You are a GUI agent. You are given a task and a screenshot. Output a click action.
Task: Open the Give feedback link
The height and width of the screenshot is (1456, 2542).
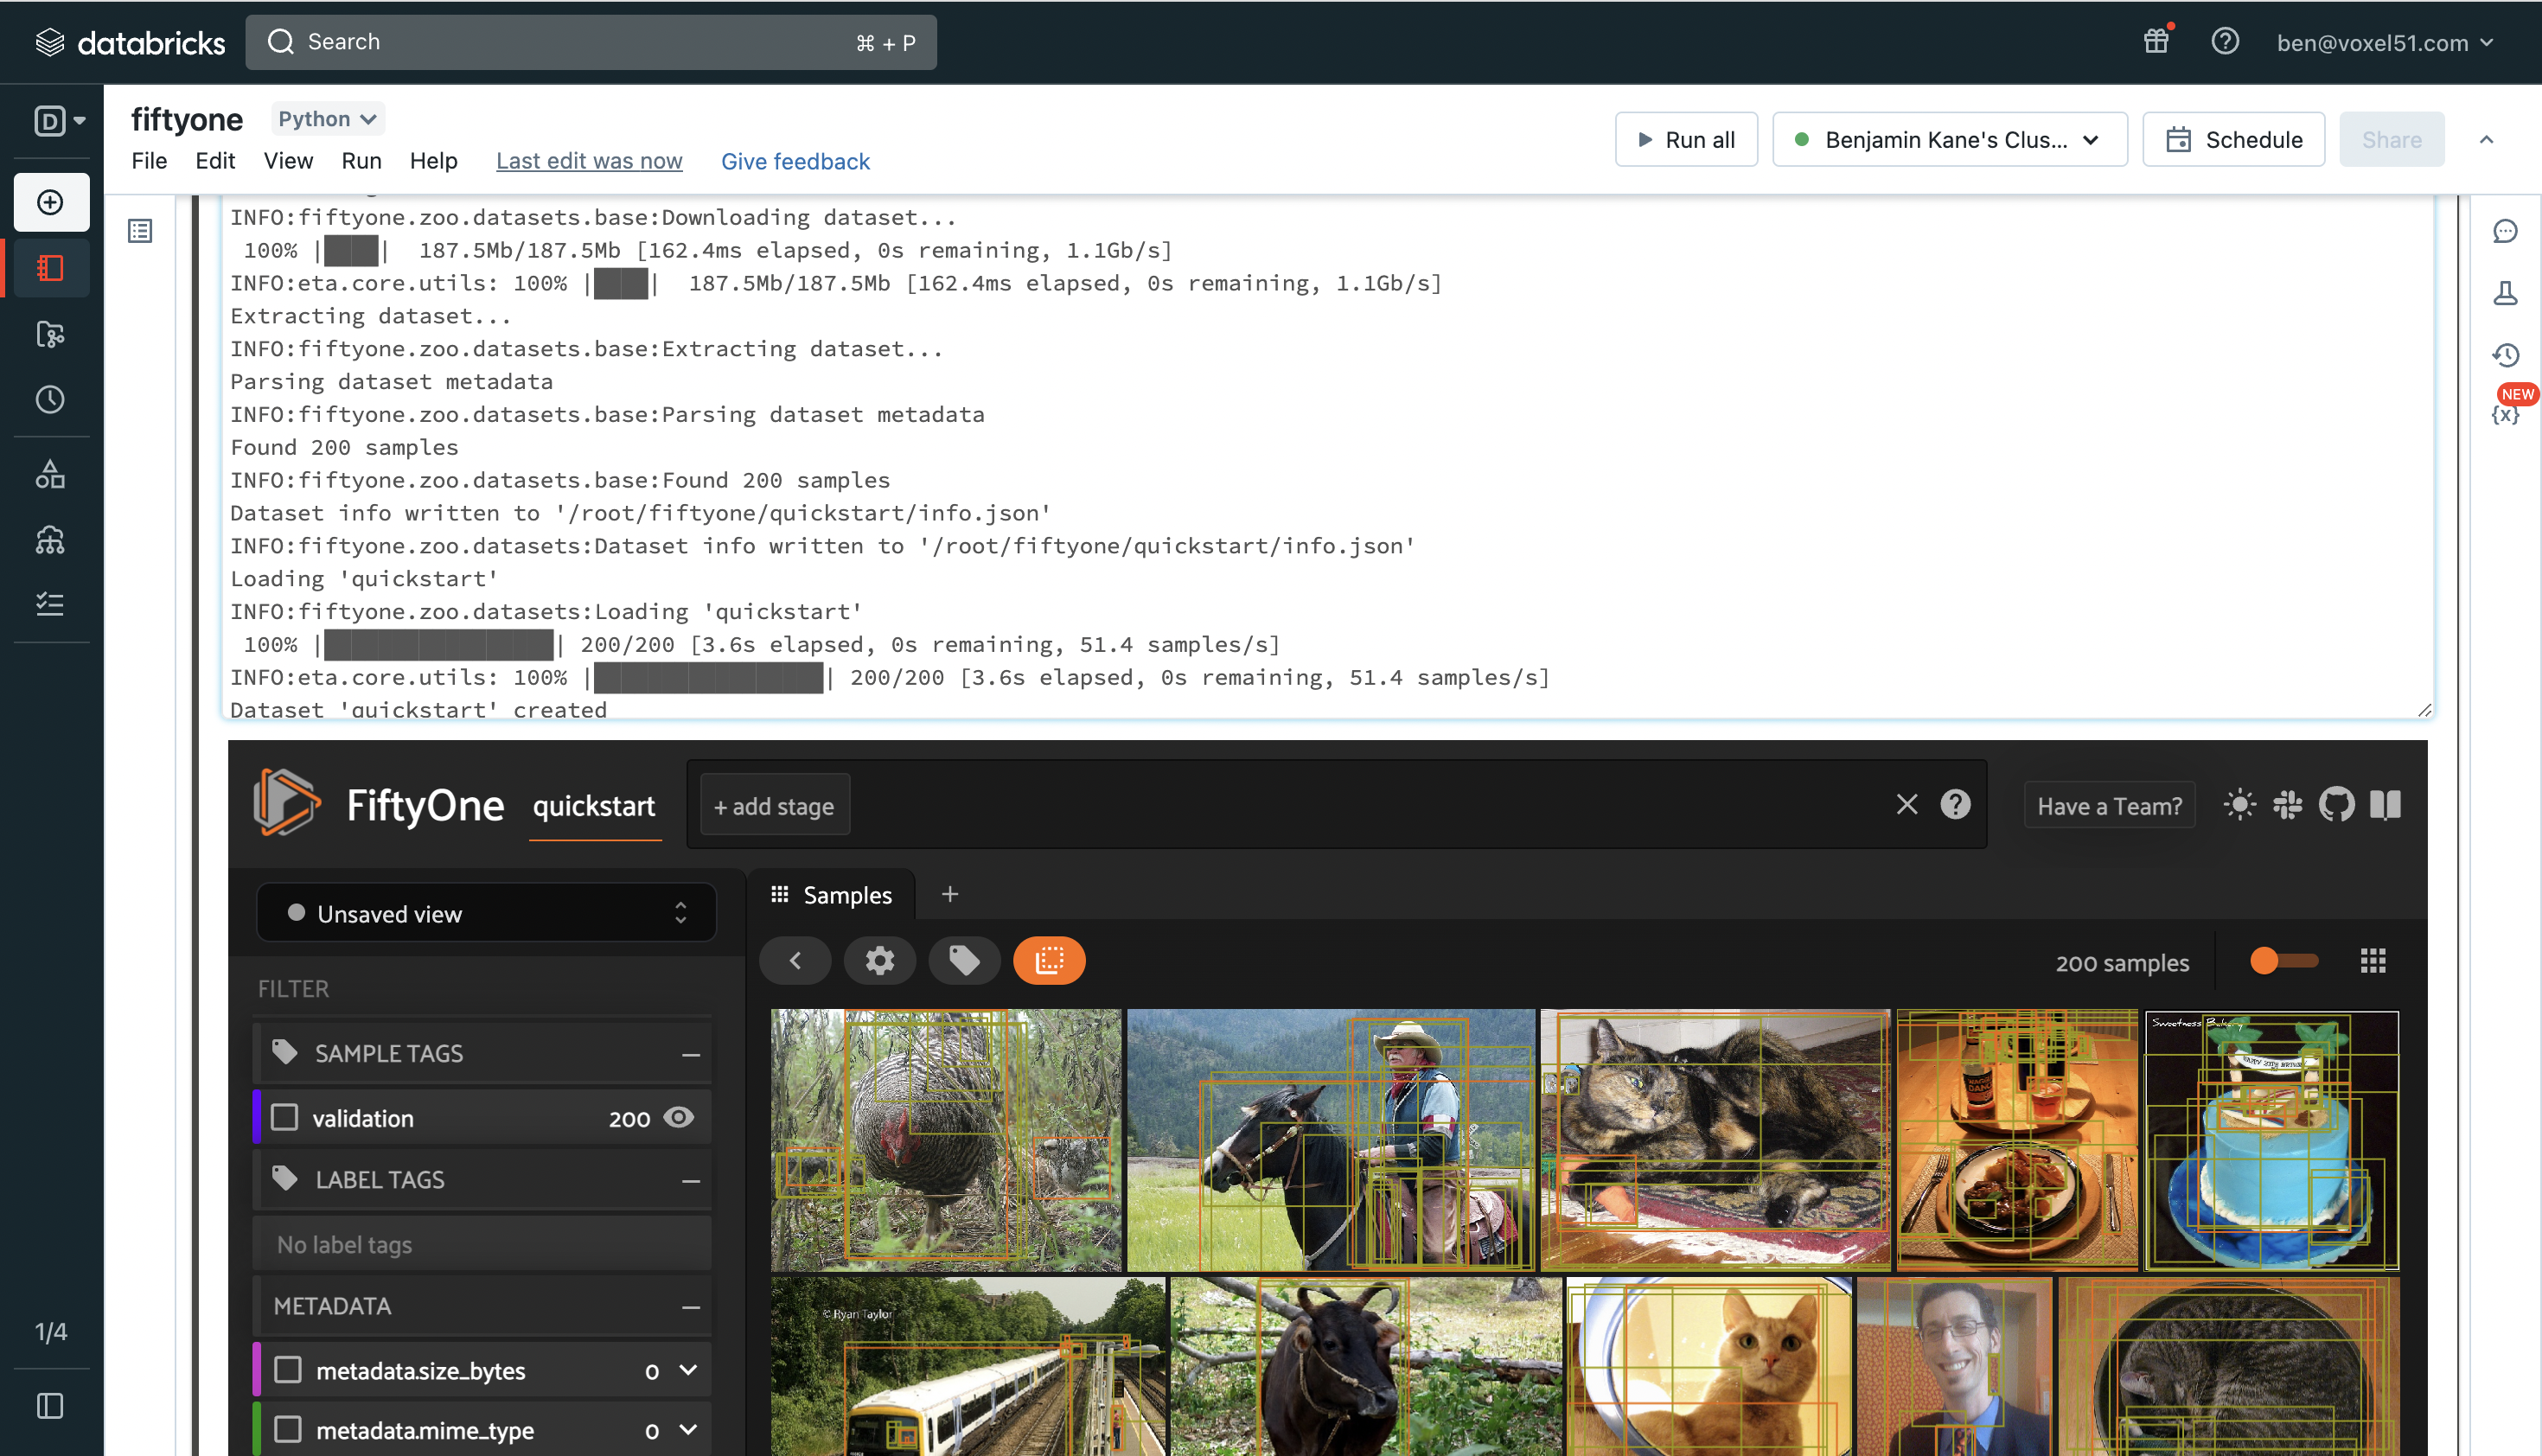[x=795, y=161]
